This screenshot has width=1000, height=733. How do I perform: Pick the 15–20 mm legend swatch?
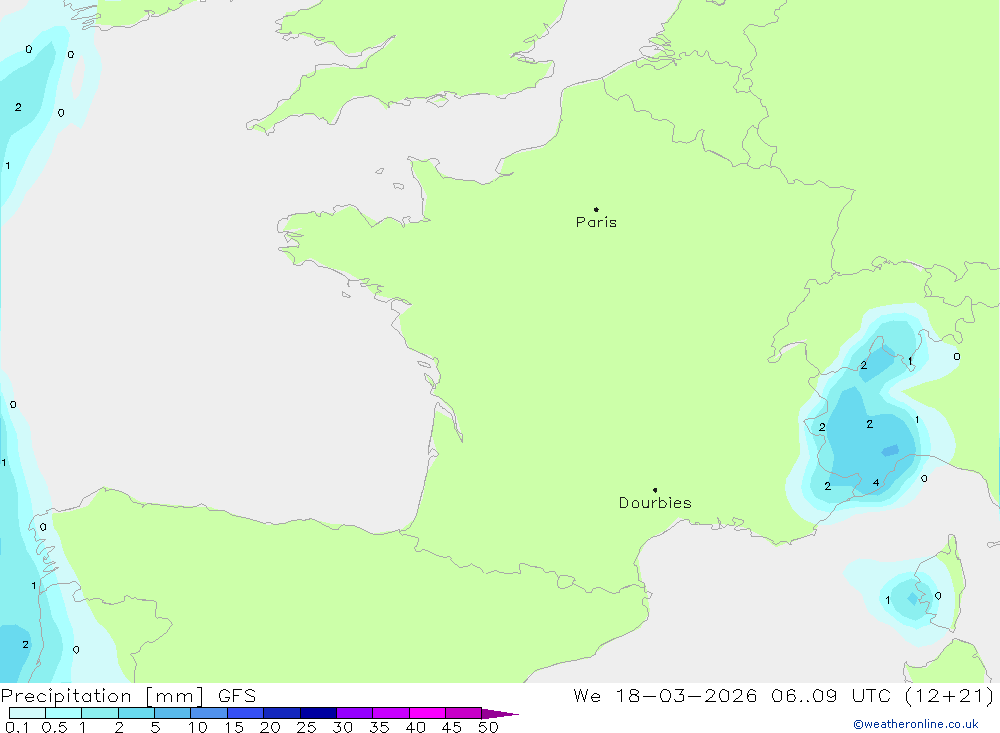246,713
